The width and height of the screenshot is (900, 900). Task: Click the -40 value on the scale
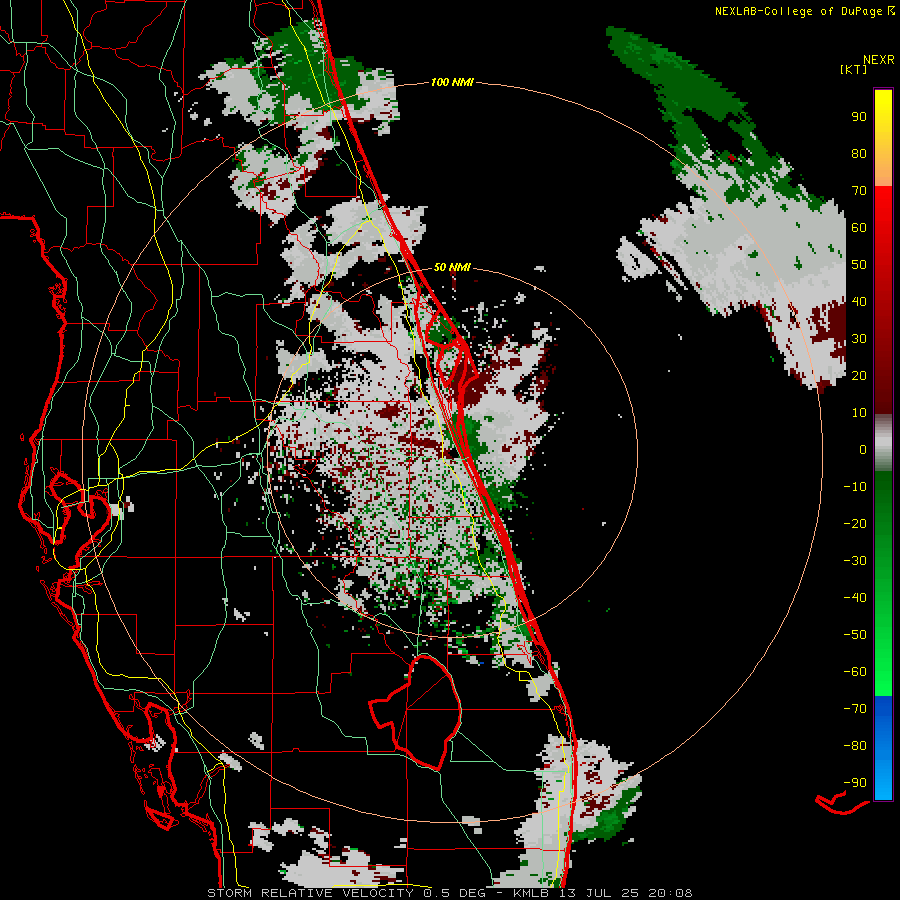[855, 598]
